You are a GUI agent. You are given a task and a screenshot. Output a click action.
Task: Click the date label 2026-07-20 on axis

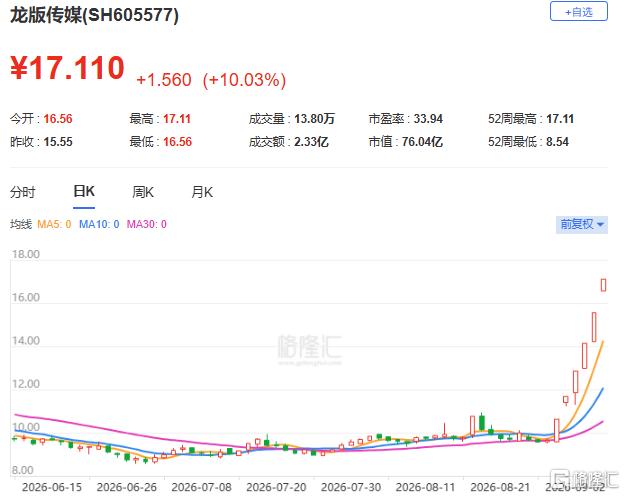click(x=276, y=487)
